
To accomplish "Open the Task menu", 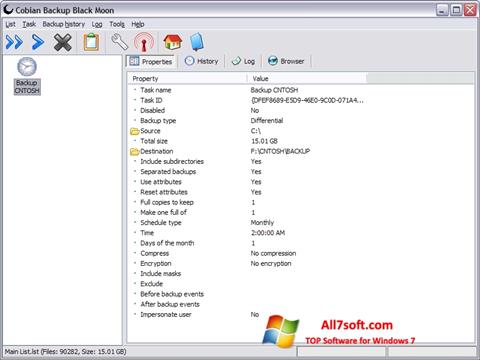I will pyautogui.click(x=29, y=24).
